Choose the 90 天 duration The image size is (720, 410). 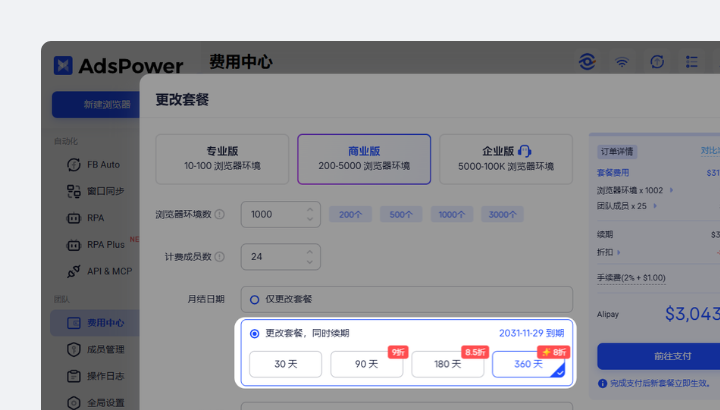tap(366, 364)
